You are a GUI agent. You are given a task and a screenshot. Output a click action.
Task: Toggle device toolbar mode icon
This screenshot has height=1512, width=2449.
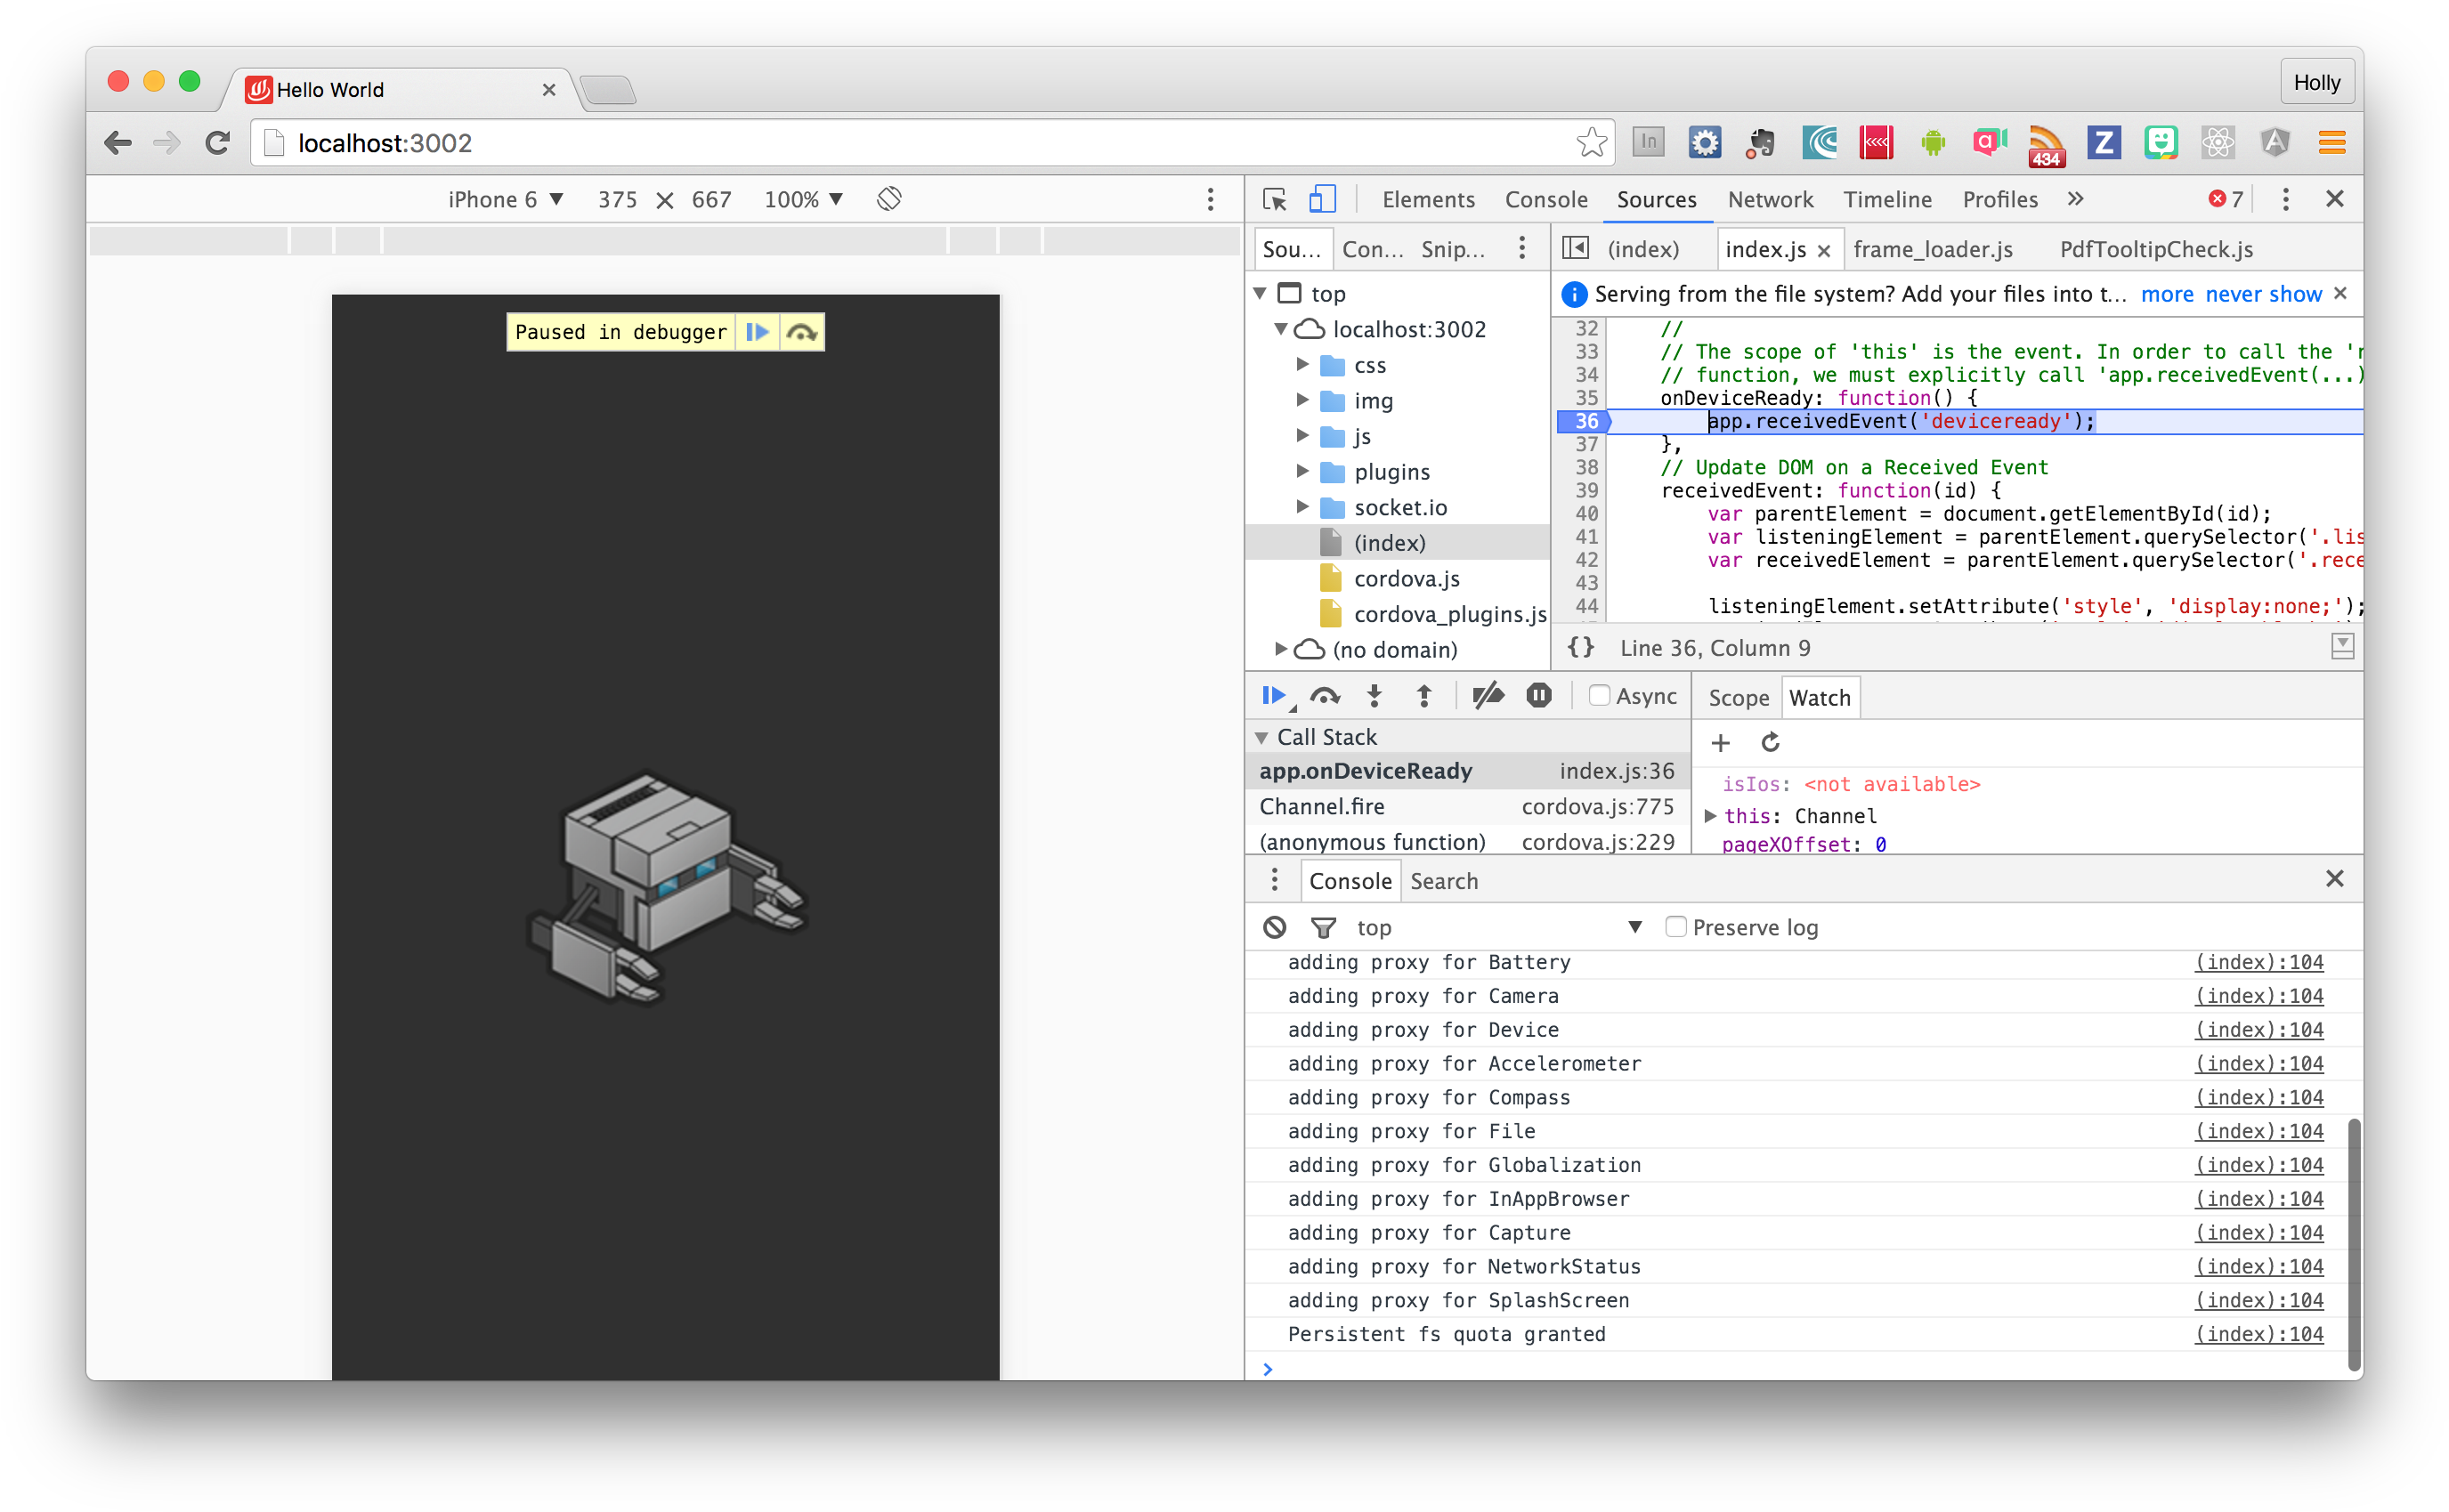coord(1322,199)
